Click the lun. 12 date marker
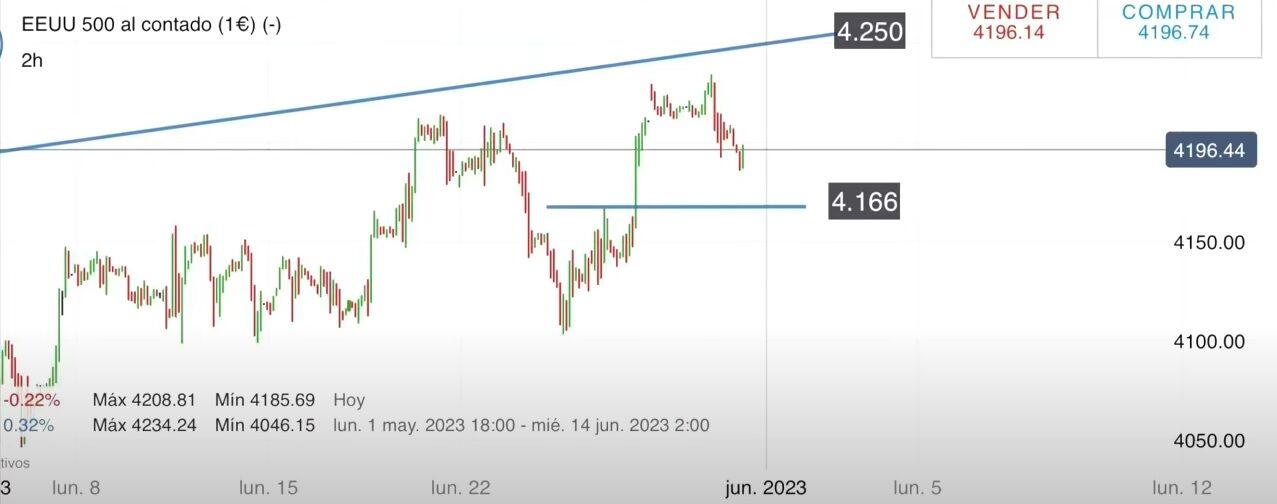 tap(1181, 488)
